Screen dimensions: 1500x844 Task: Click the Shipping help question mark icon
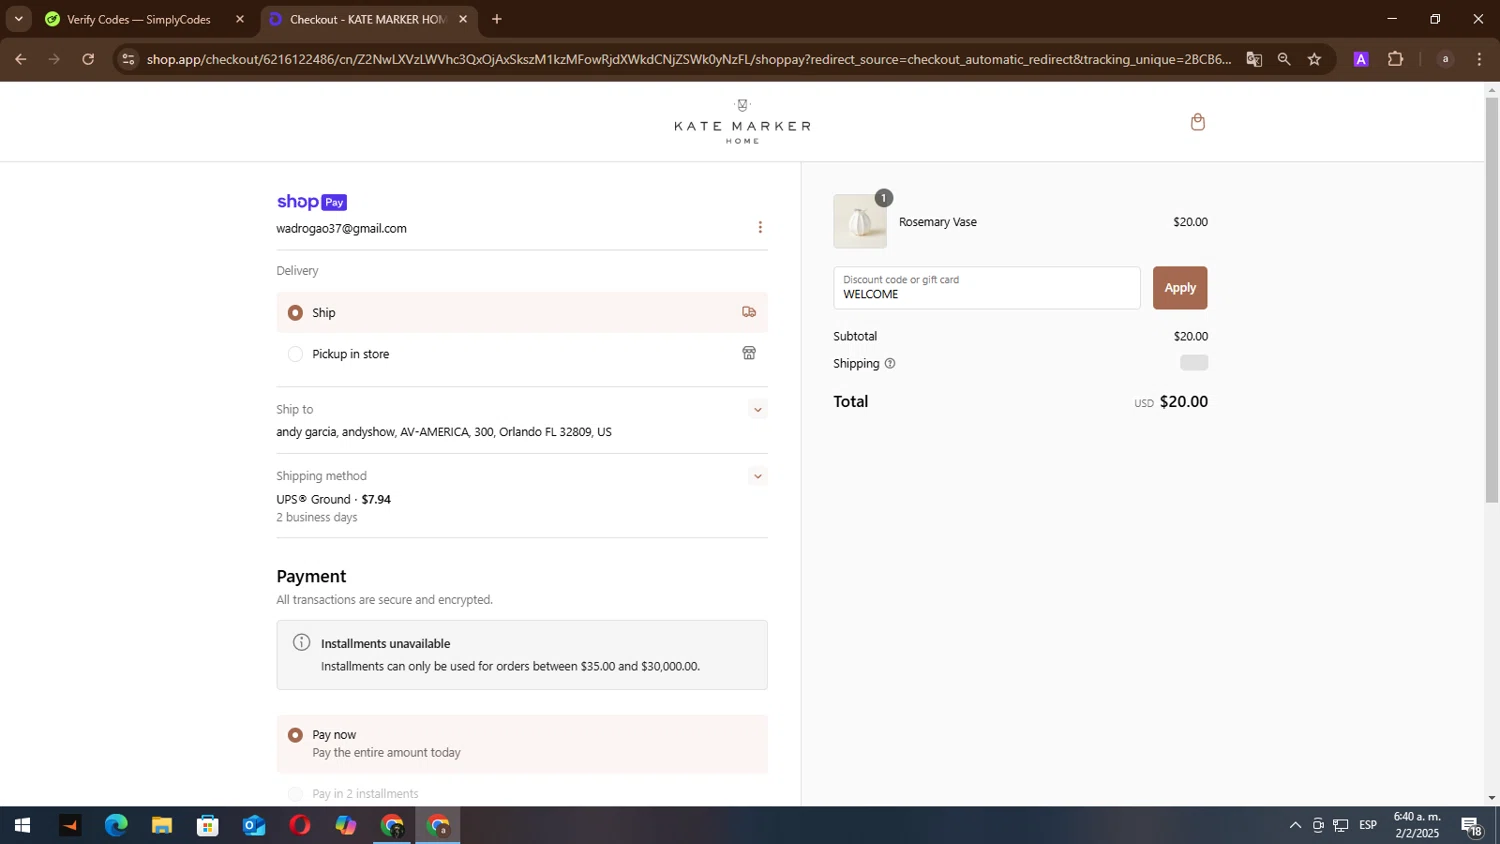point(890,364)
